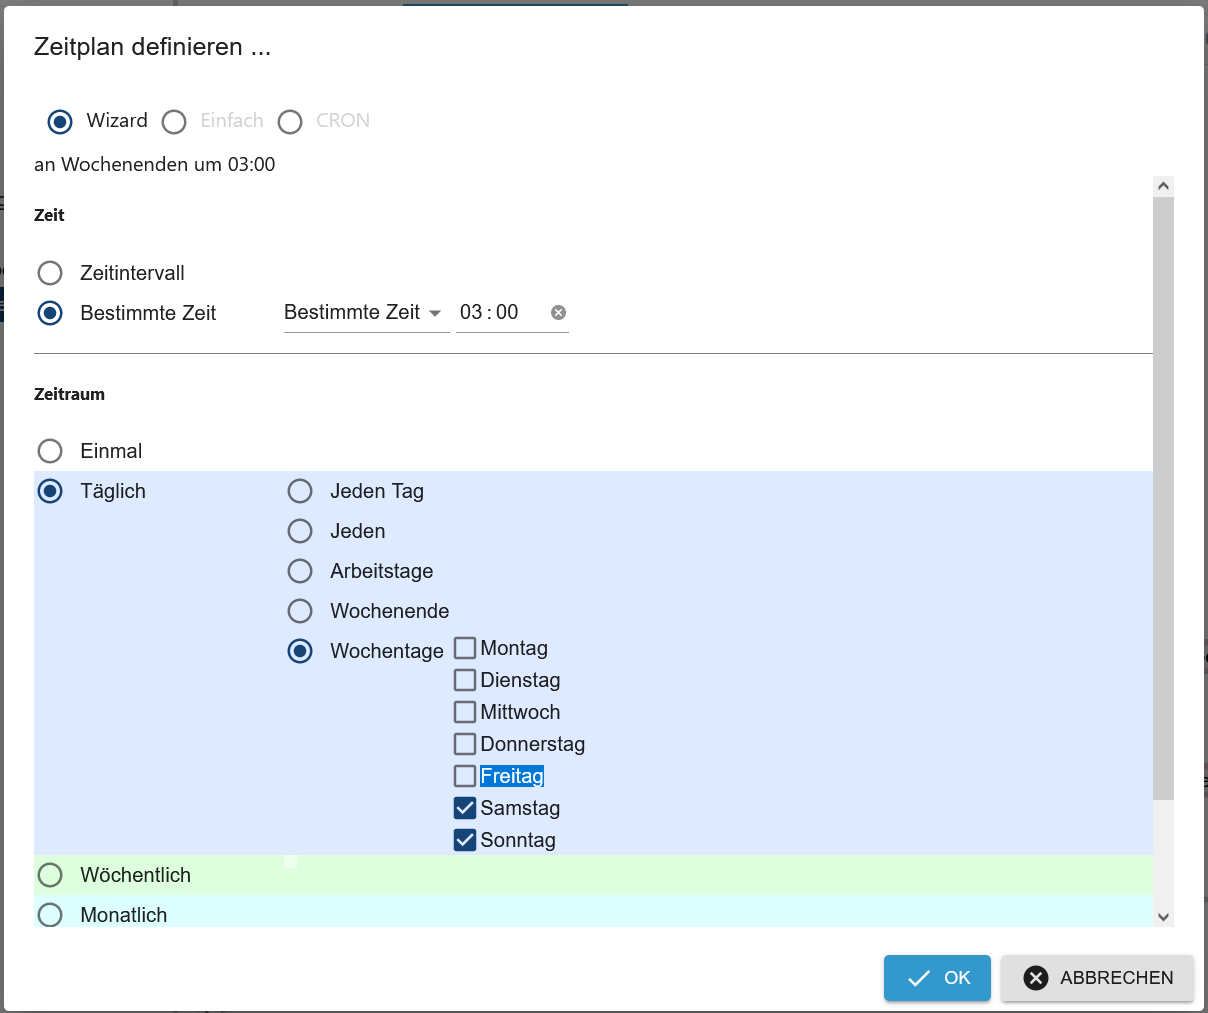Select the Wochentage option
The width and height of the screenshot is (1208, 1013).
pos(300,651)
